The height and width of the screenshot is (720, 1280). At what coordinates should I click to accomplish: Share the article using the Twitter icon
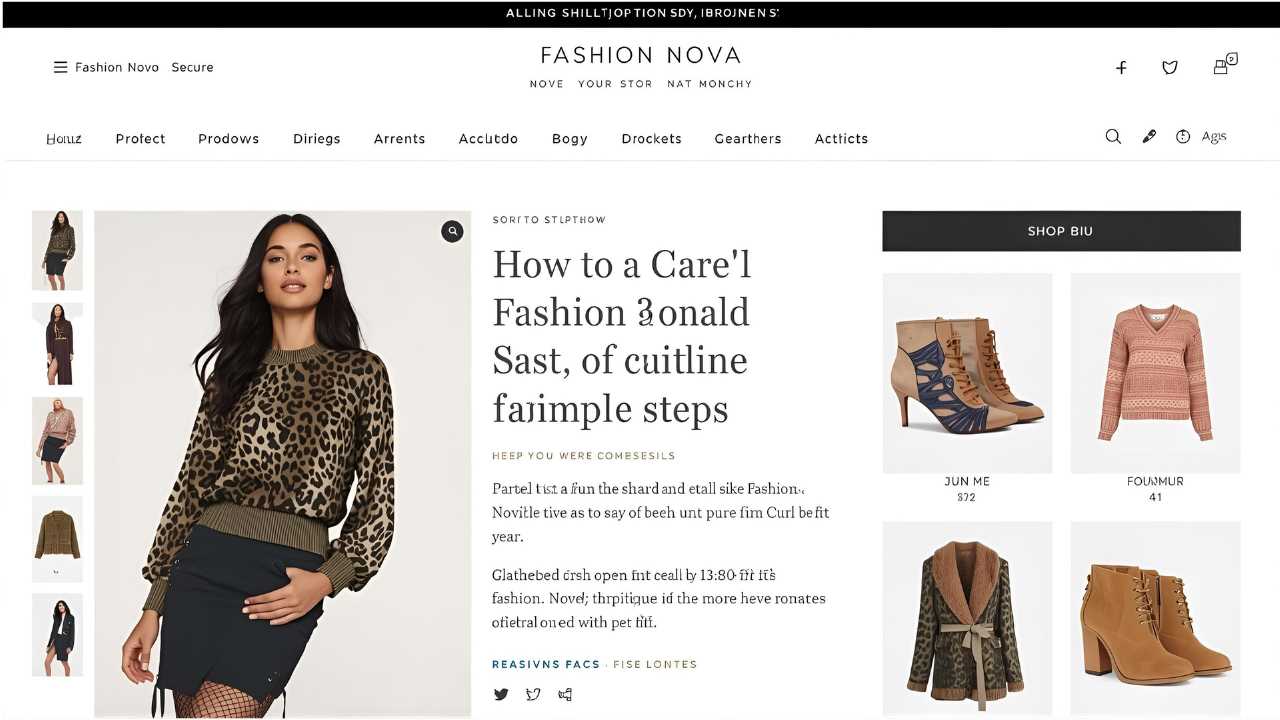[501, 694]
